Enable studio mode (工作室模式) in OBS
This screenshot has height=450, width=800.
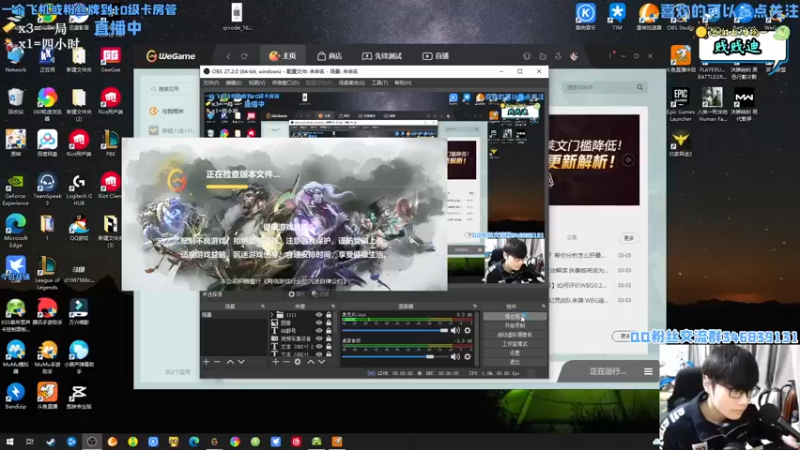(x=514, y=344)
